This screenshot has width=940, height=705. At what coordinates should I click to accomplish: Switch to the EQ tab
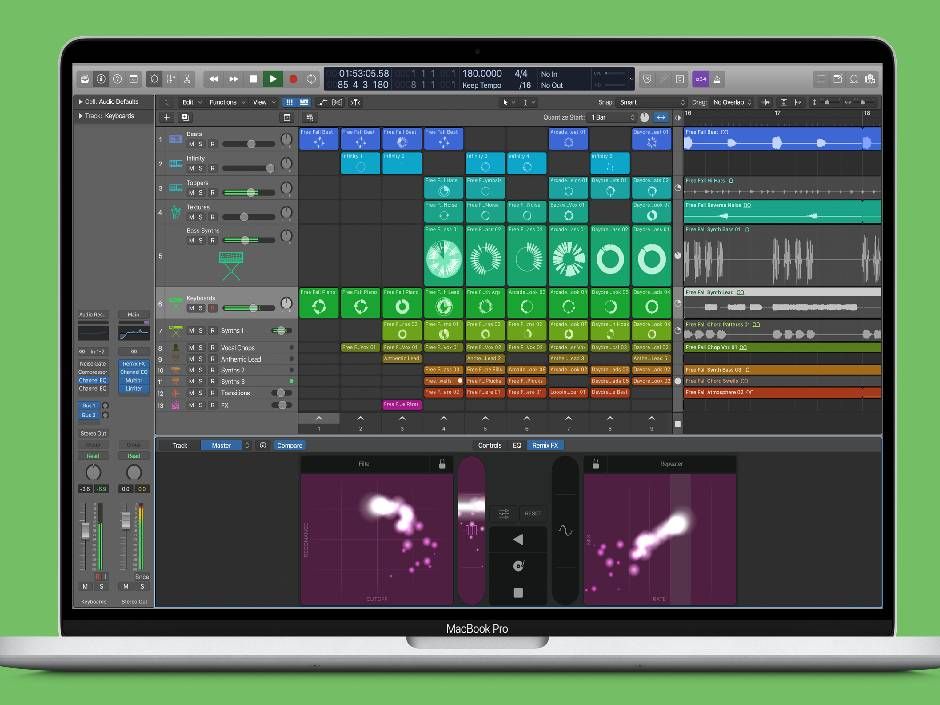tap(517, 445)
